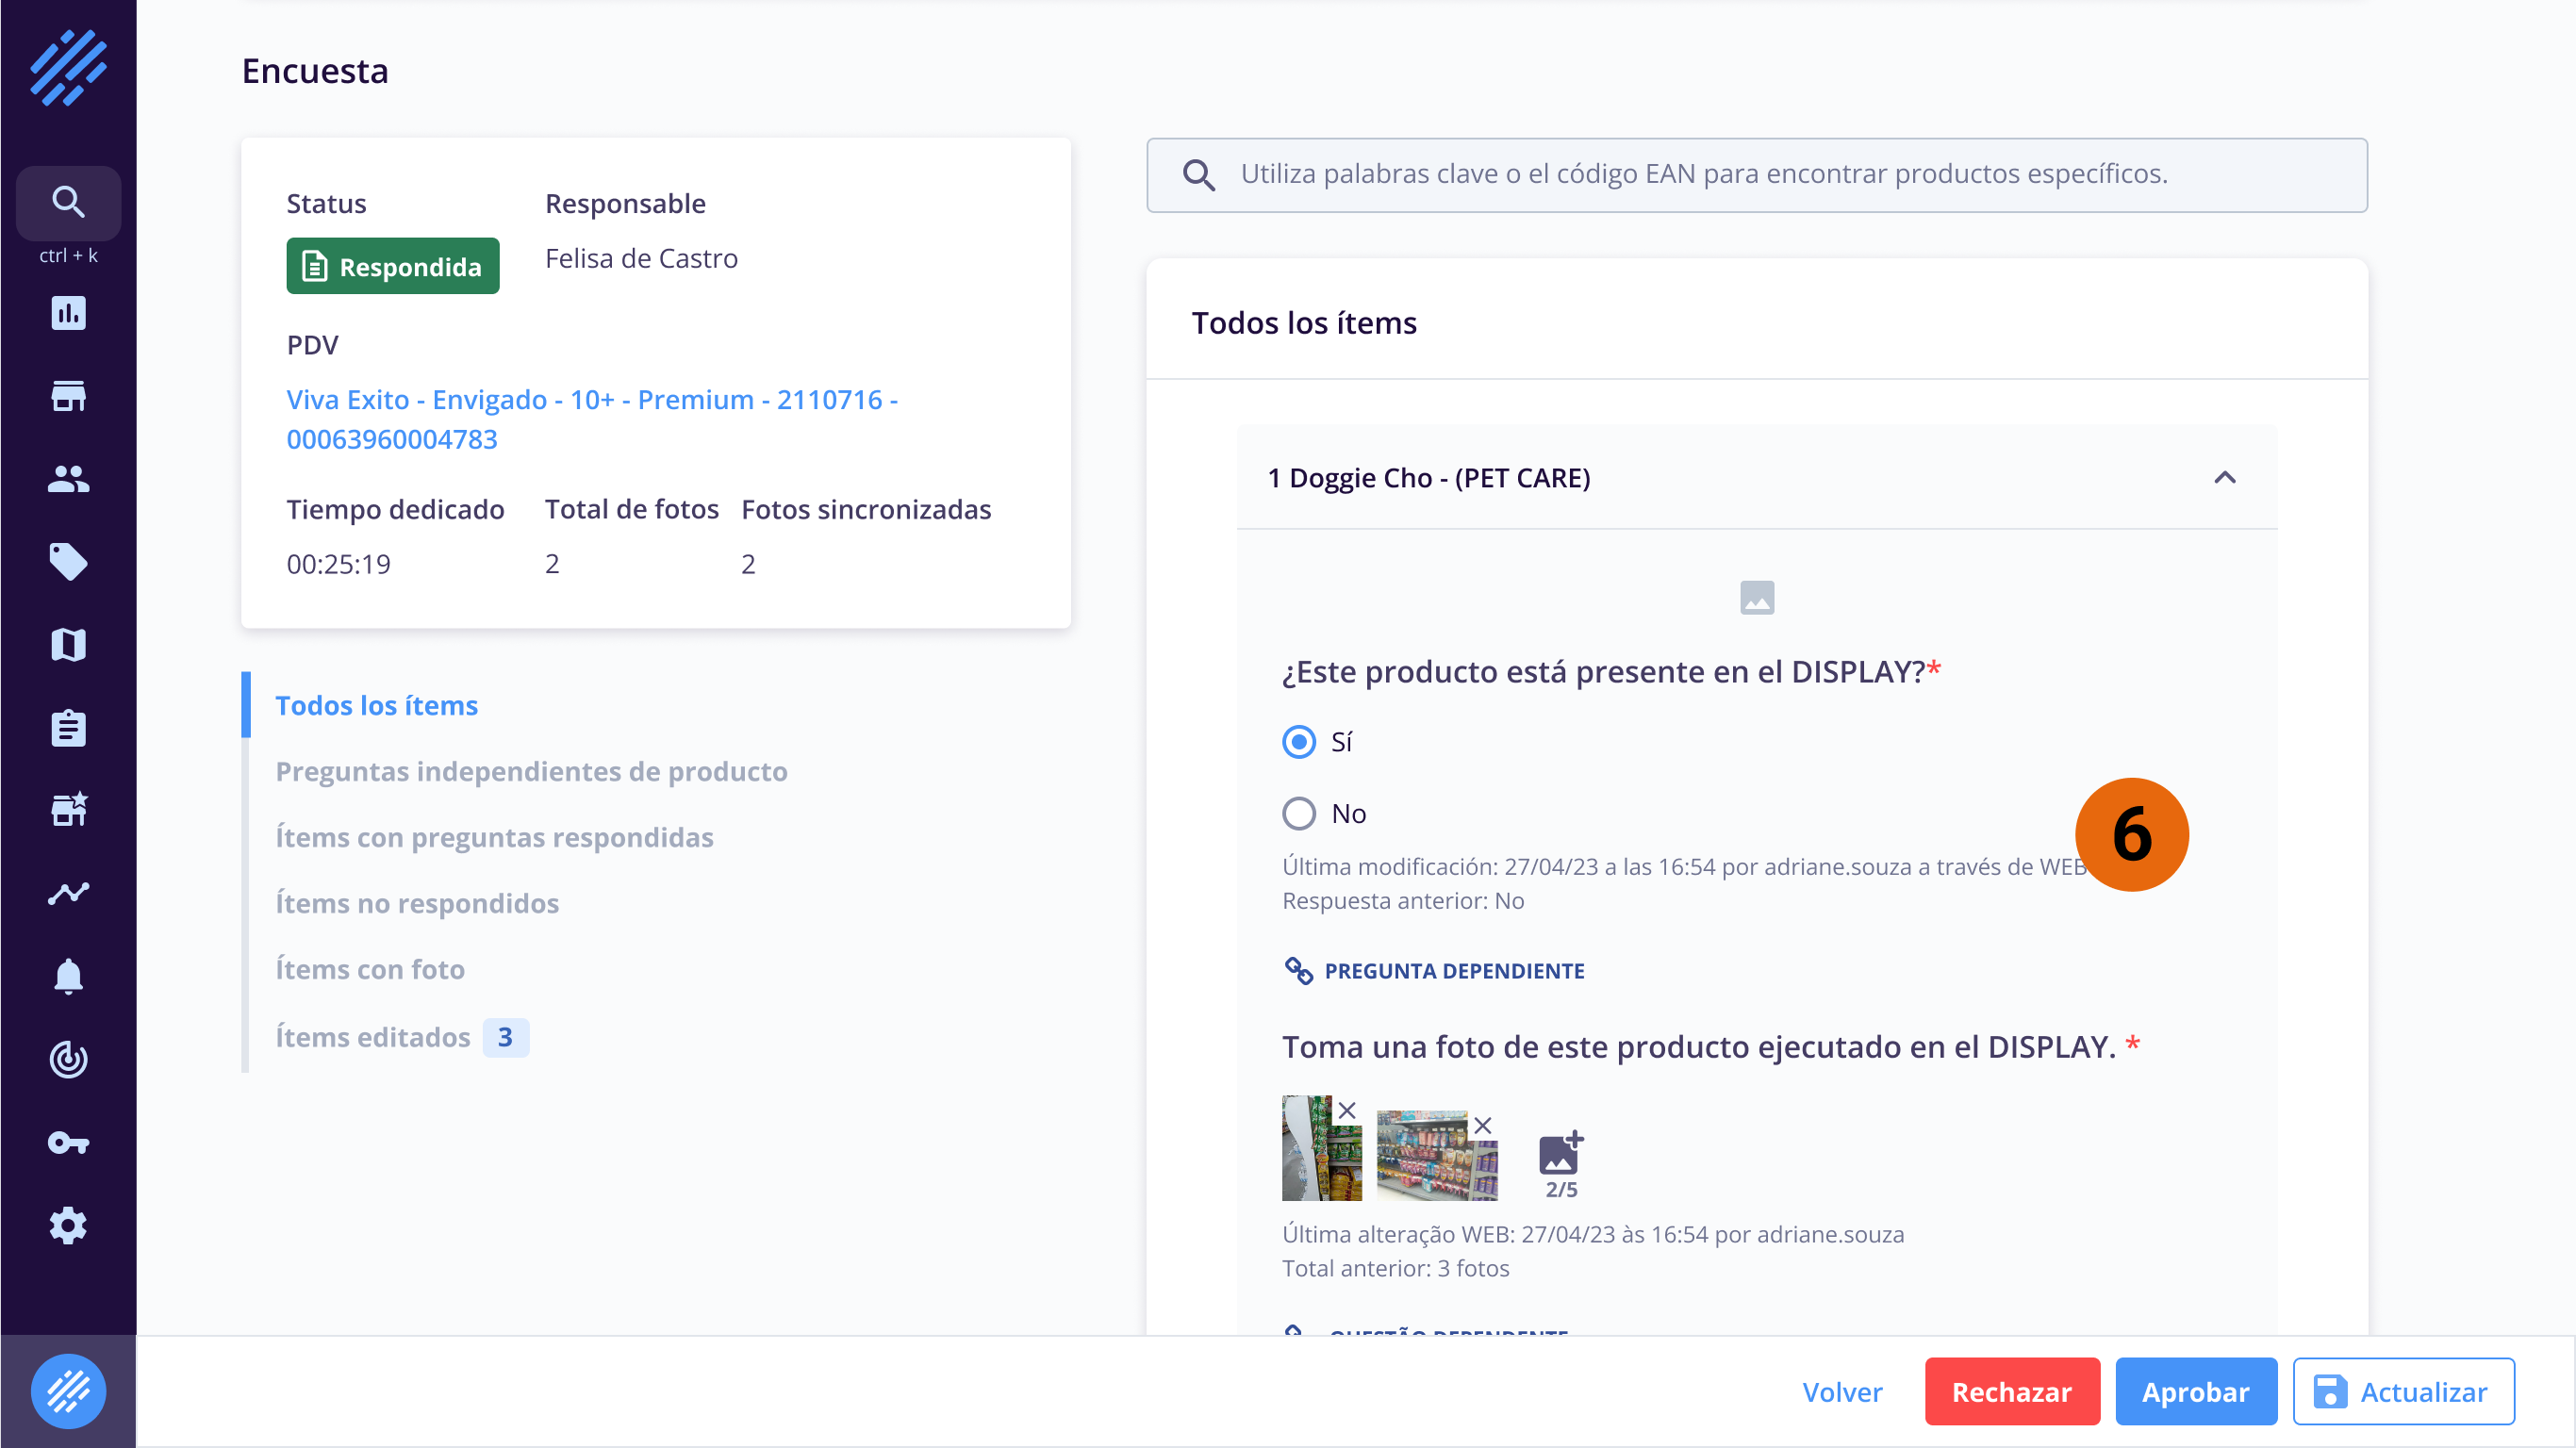The image size is (2576, 1448).
Task: Click the price tag icon in sidebar
Action: pos(68,562)
